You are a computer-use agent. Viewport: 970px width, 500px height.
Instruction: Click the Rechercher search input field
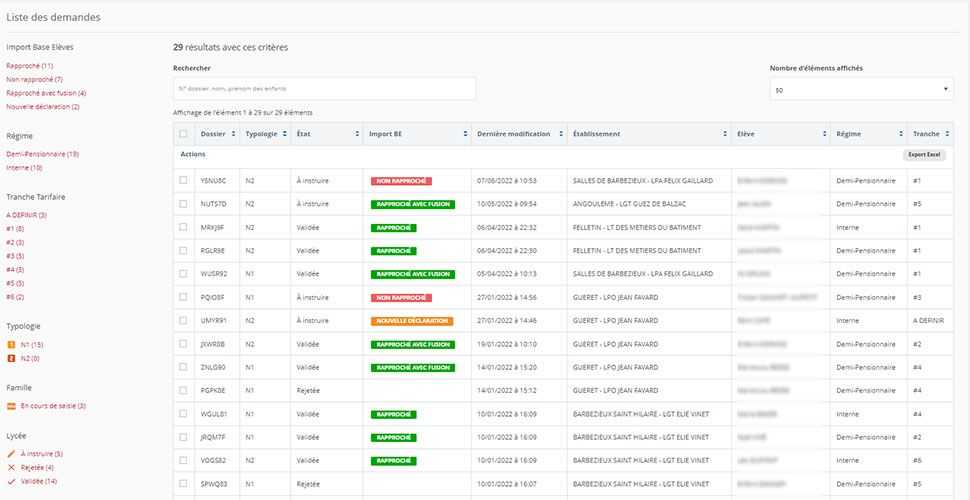tap(324, 89)
